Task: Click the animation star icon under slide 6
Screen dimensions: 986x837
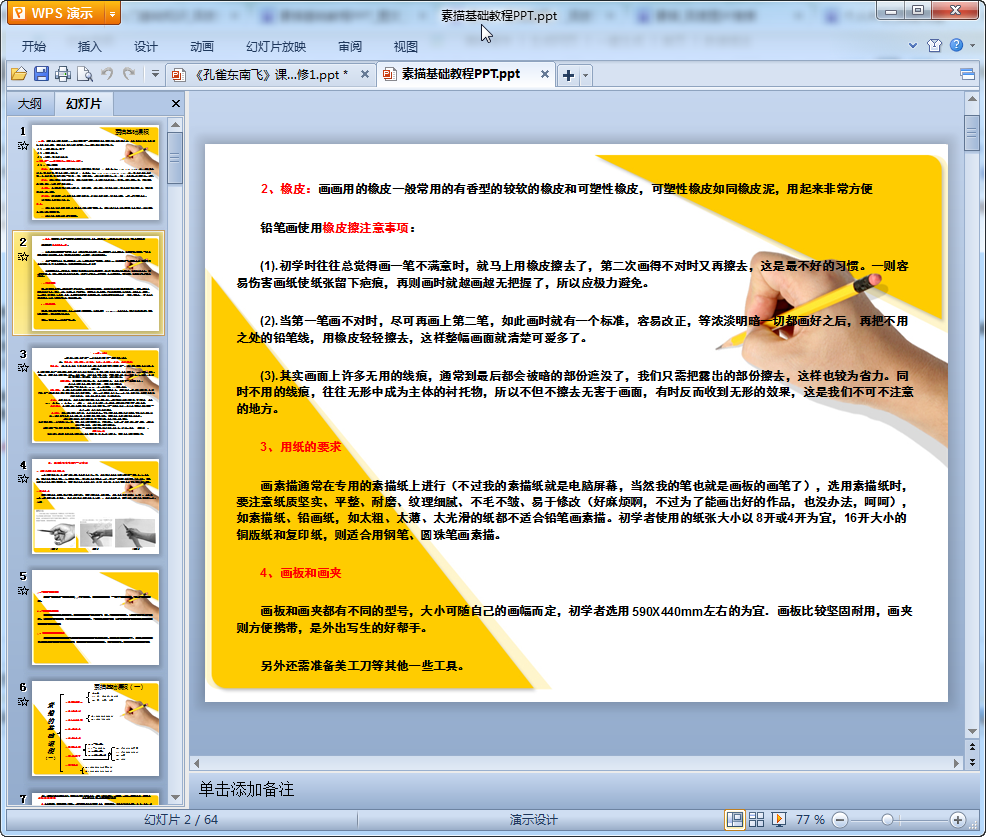Action: pyautogui.click(x=23, y=702)
